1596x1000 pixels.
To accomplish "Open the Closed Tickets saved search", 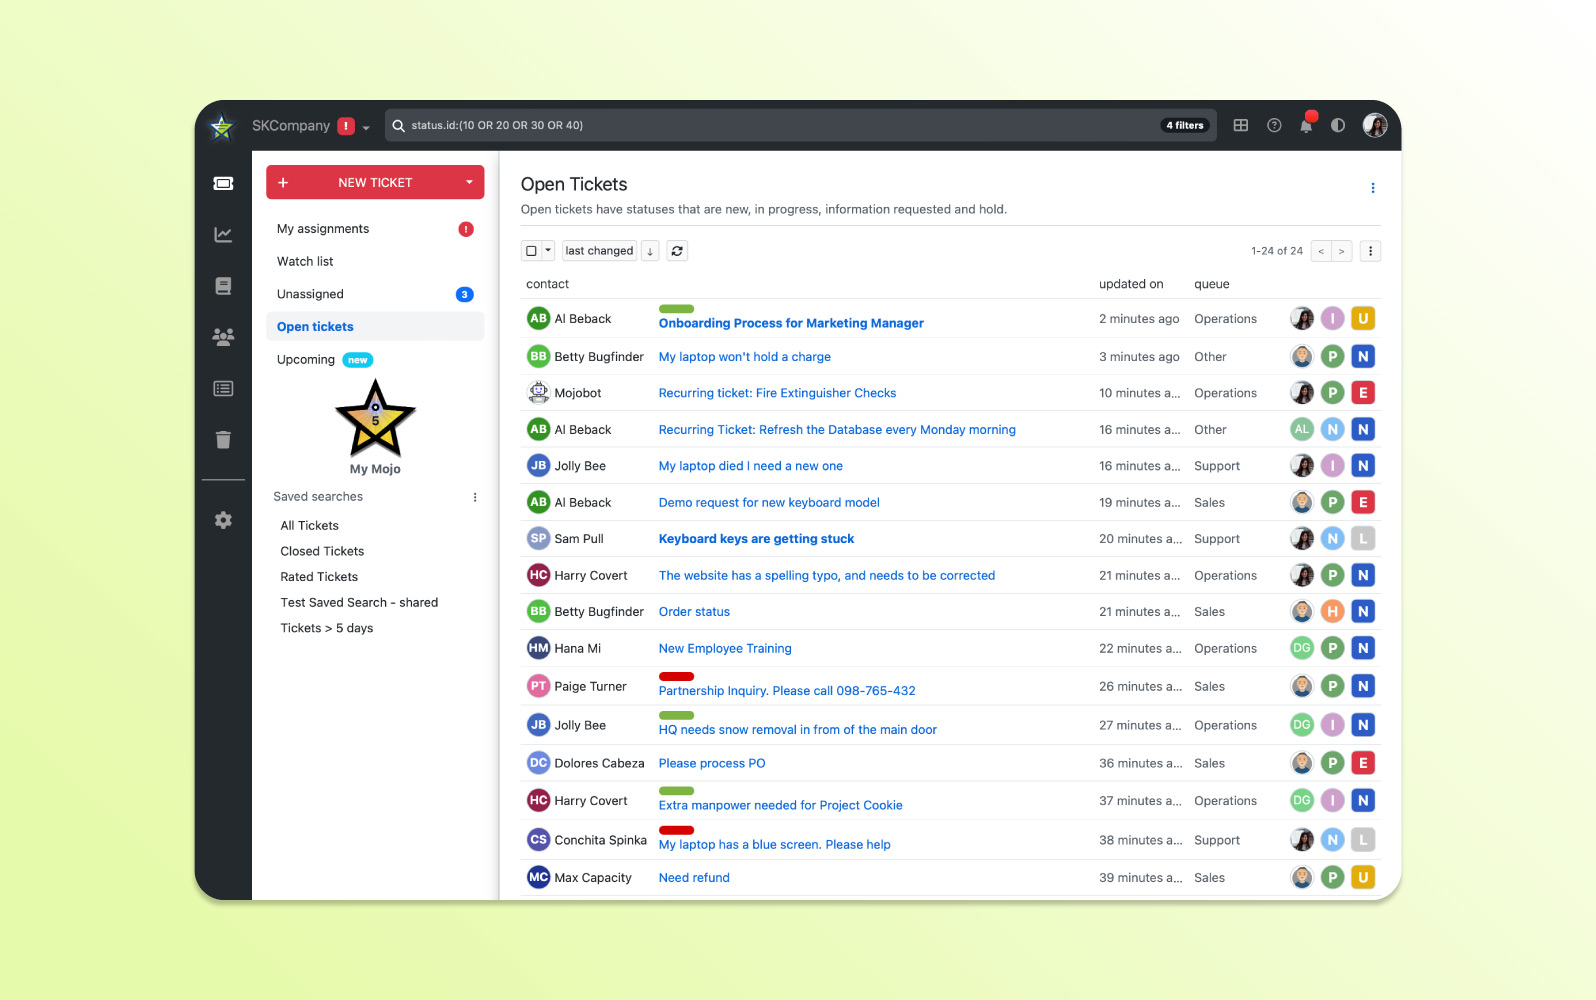I will pos(322,551).
